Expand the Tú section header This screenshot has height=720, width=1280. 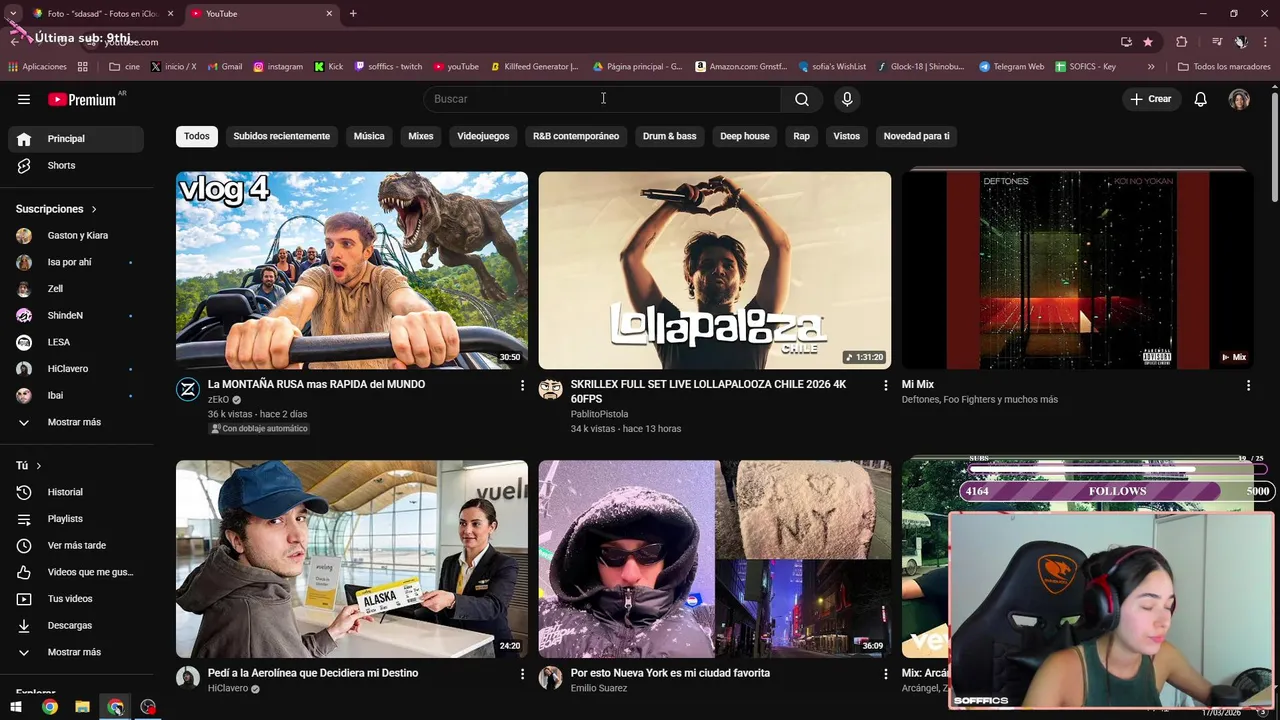pos(29,466)
